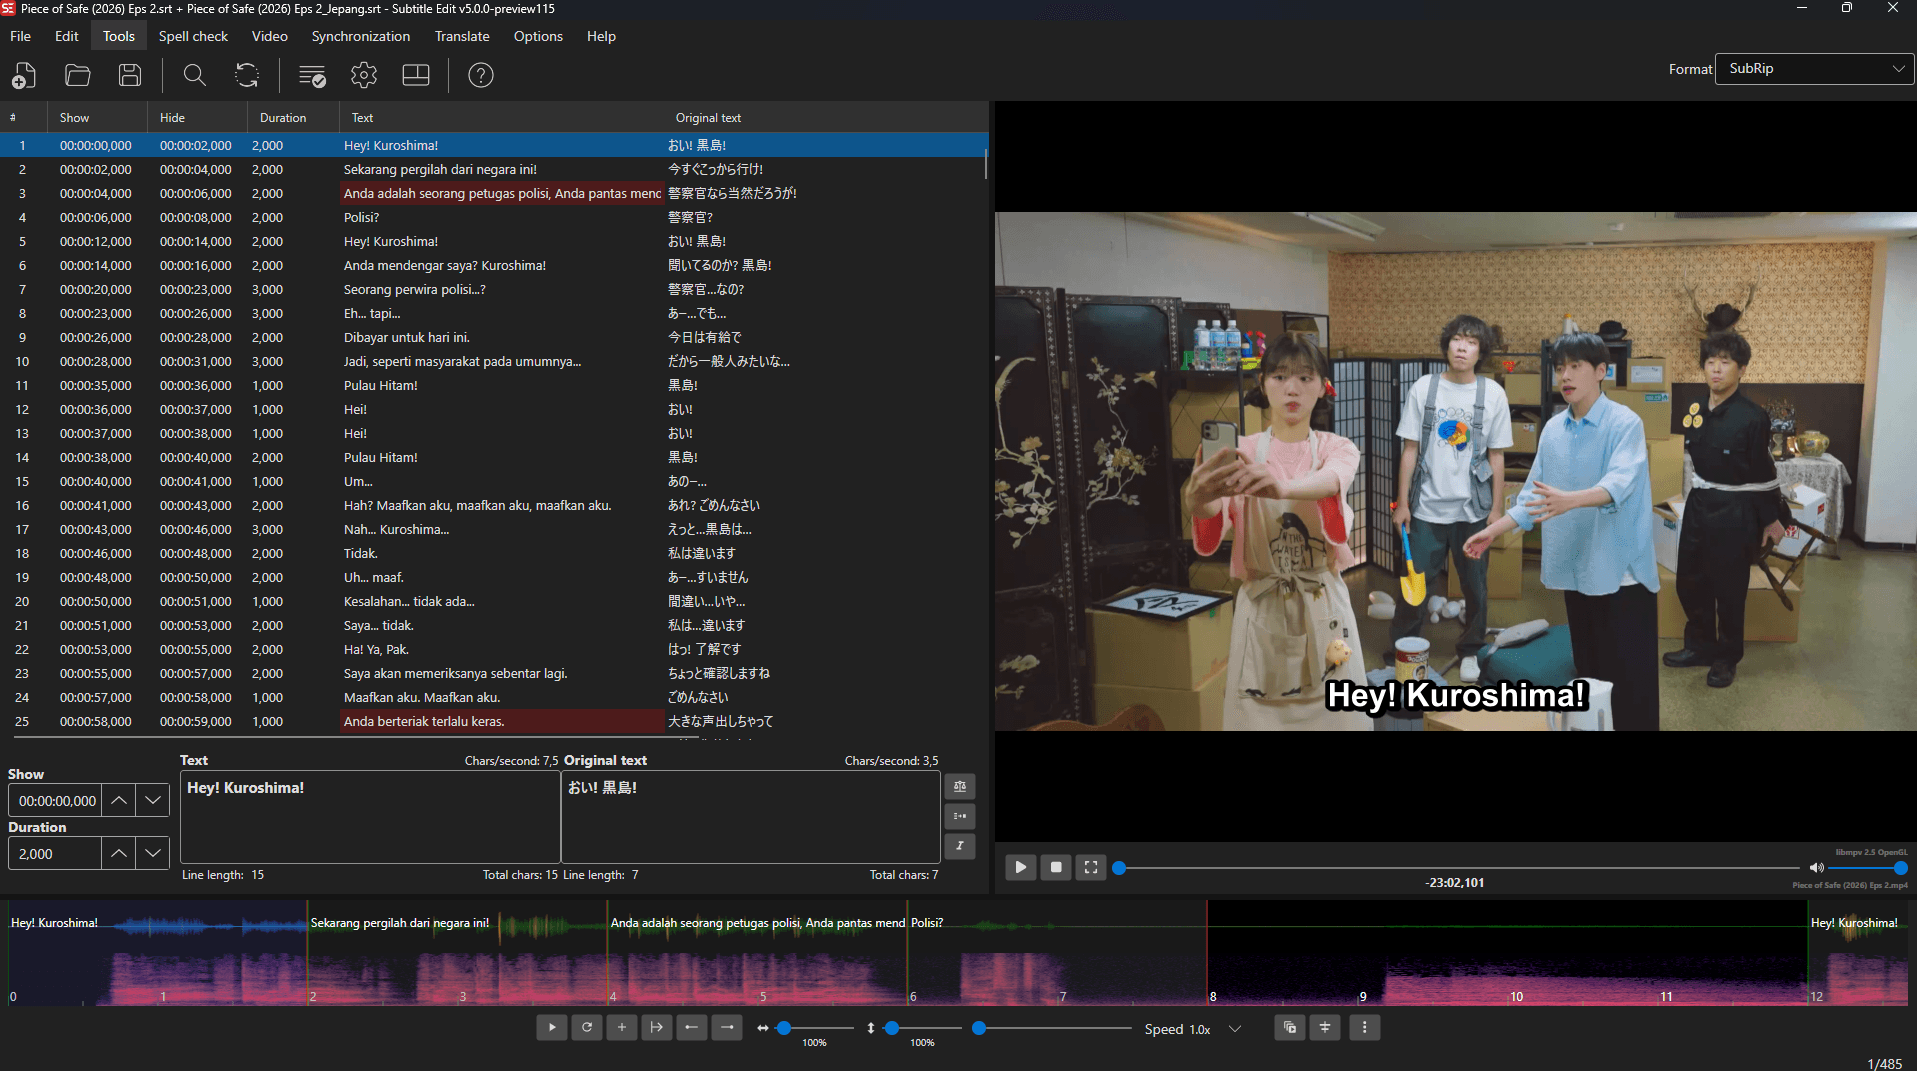Click the Duration value input field
The height and width of the screenshot is (1071, 1917).
[56, 854]
